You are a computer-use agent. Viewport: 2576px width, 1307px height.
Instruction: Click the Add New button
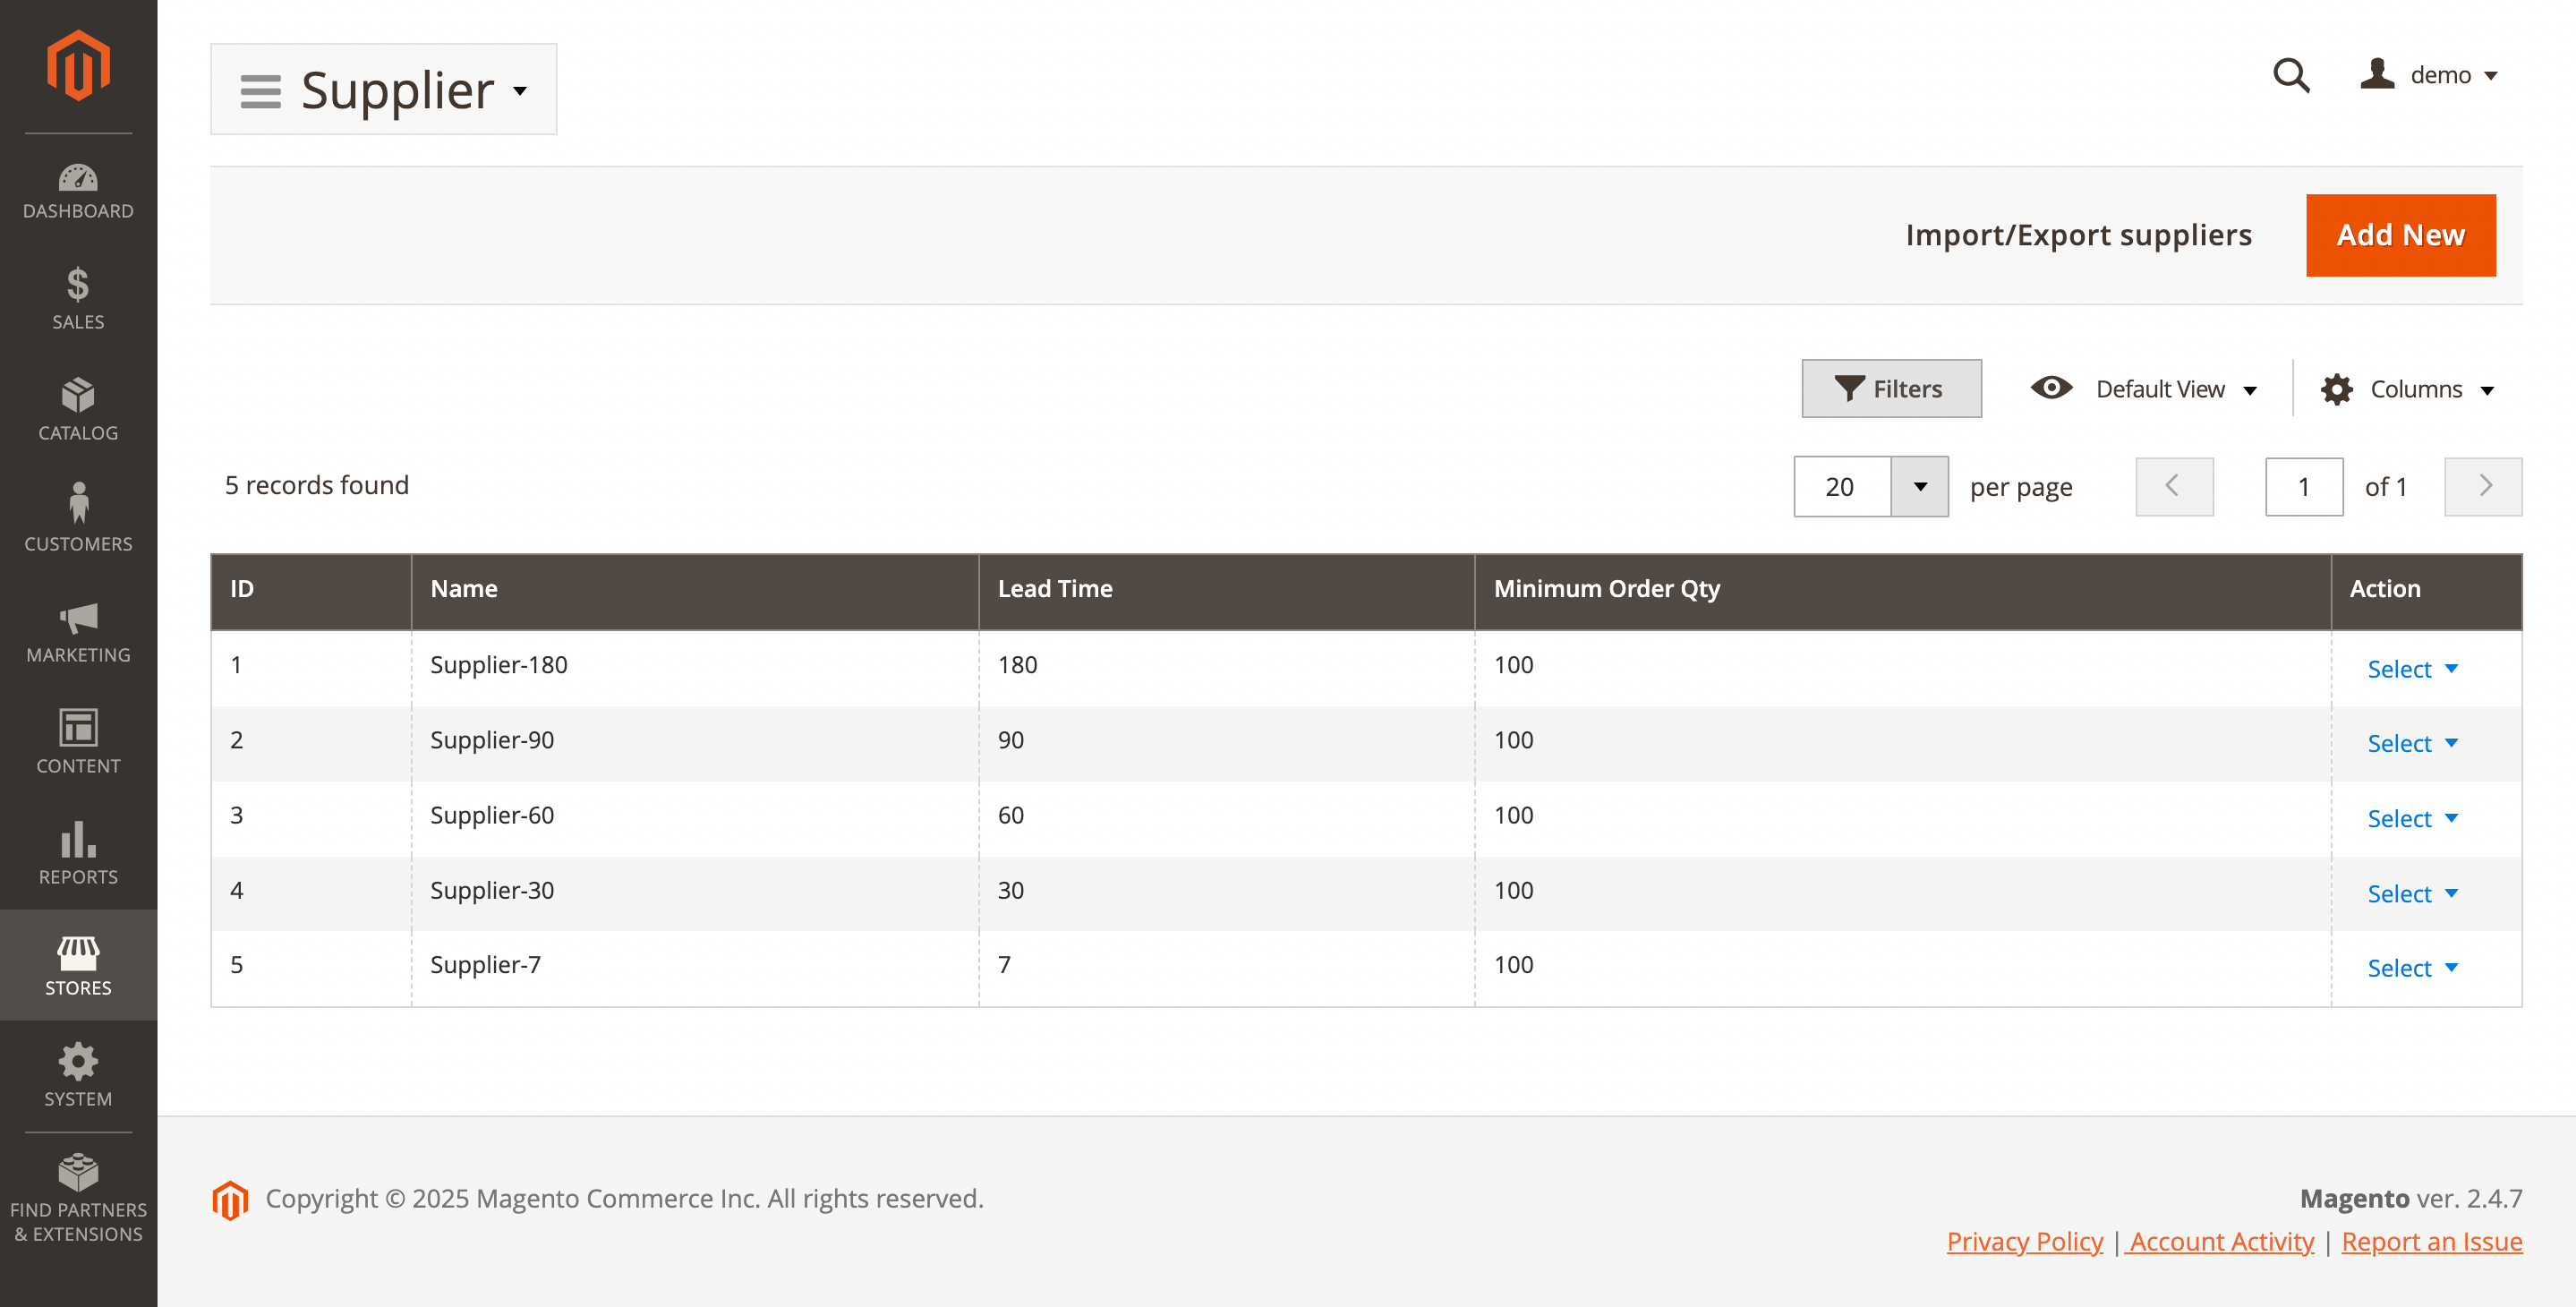pos(2399,235)
